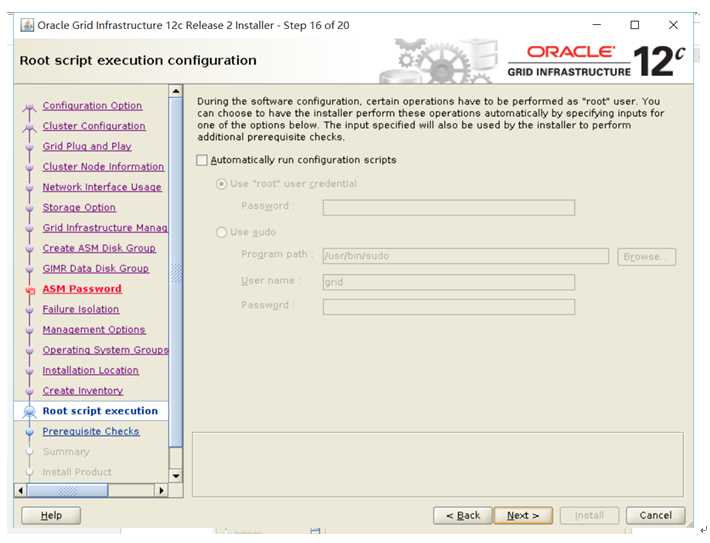Click the horizontal scrollbar thumb in step list
710x543 pixels.
[67, 490]
